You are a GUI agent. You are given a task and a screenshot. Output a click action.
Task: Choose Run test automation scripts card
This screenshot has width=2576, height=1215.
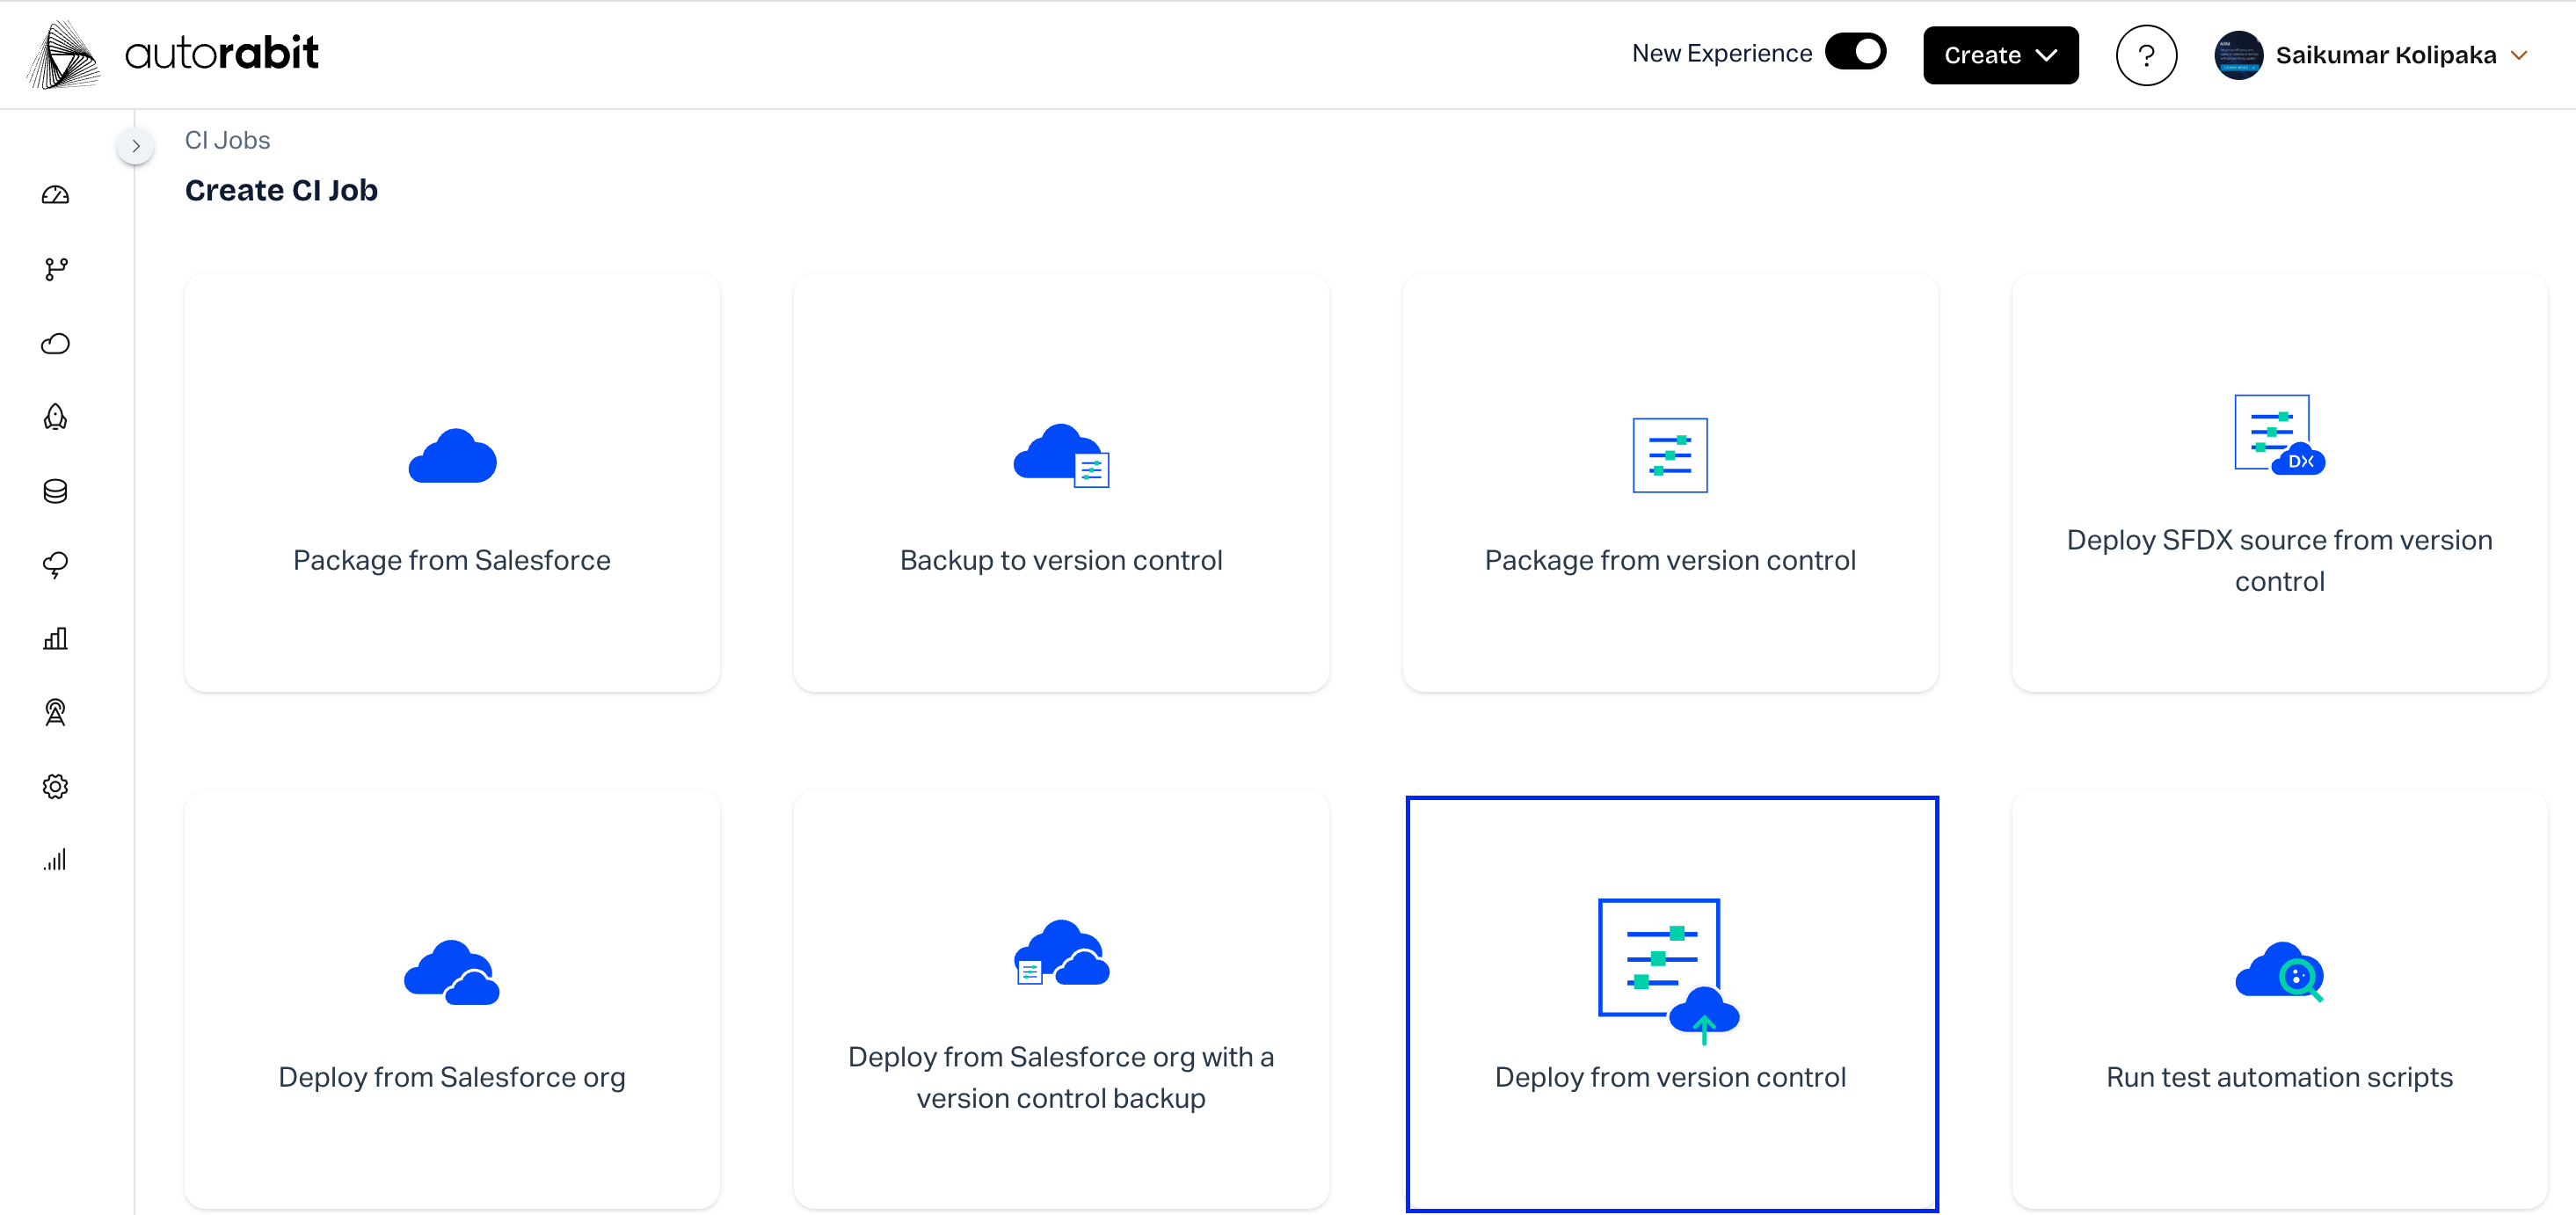coord(2279,1000)
